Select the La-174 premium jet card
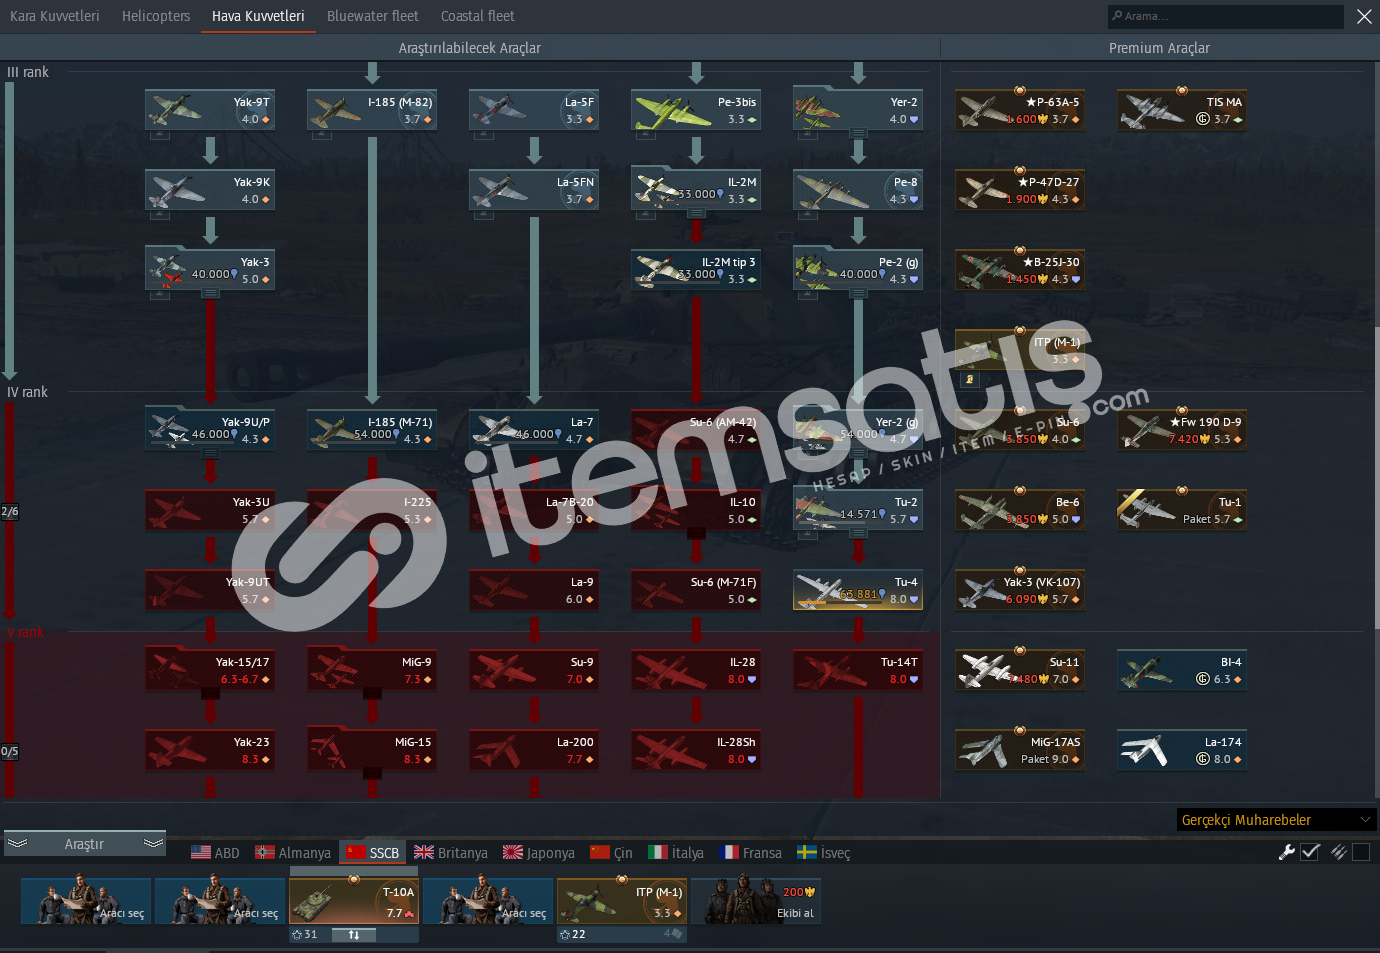 point(1182,750)
